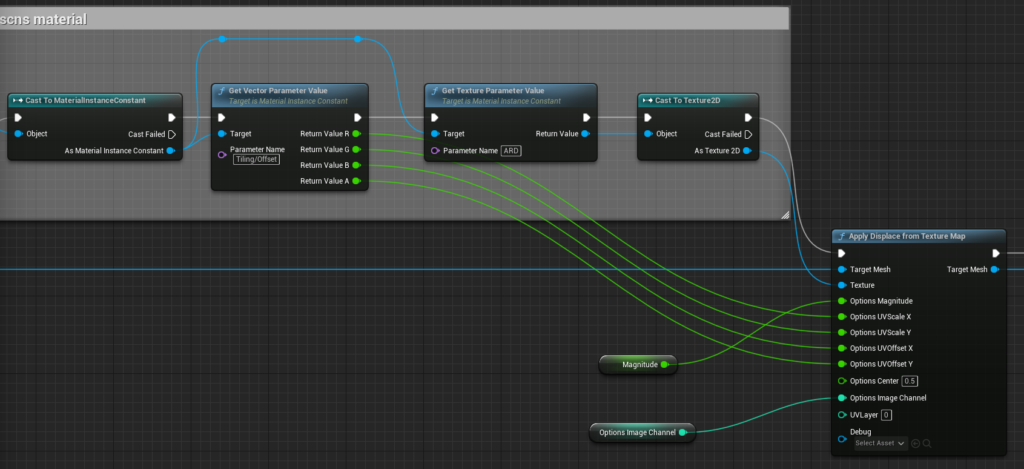Select the Get Texture Parameter Value node title
Image resolution: width=1024 pixels, height=469 pixels.
click(x=492, y=91)
